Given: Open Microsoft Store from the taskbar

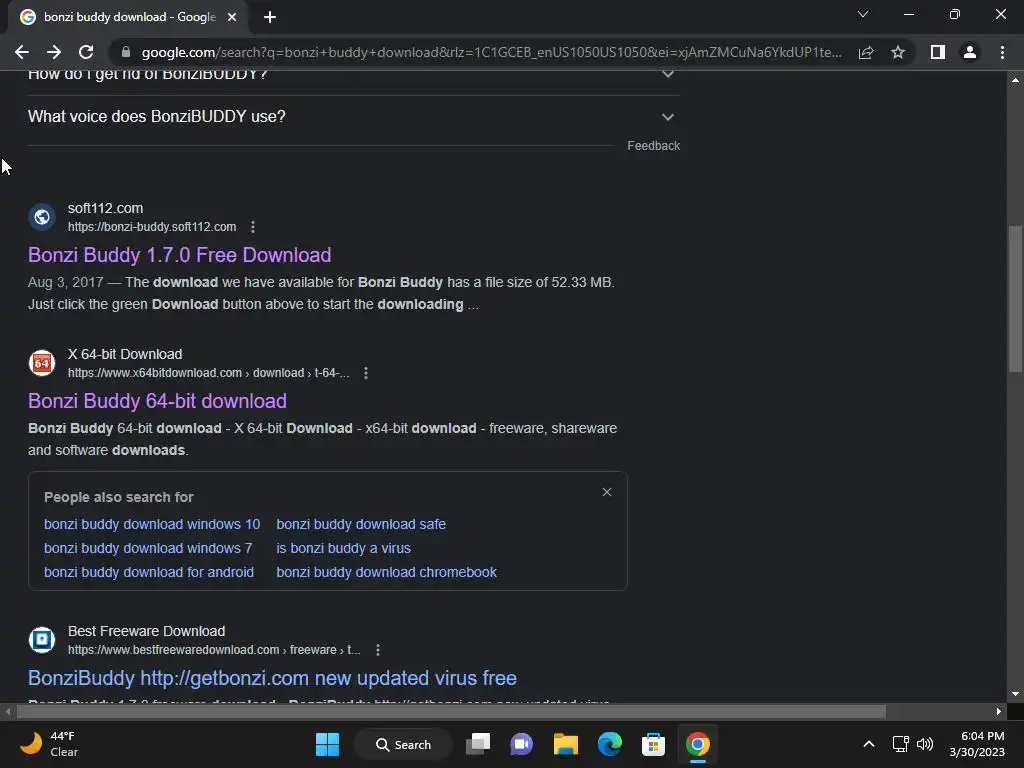Looking at the screenshot, I should point(653,744).
